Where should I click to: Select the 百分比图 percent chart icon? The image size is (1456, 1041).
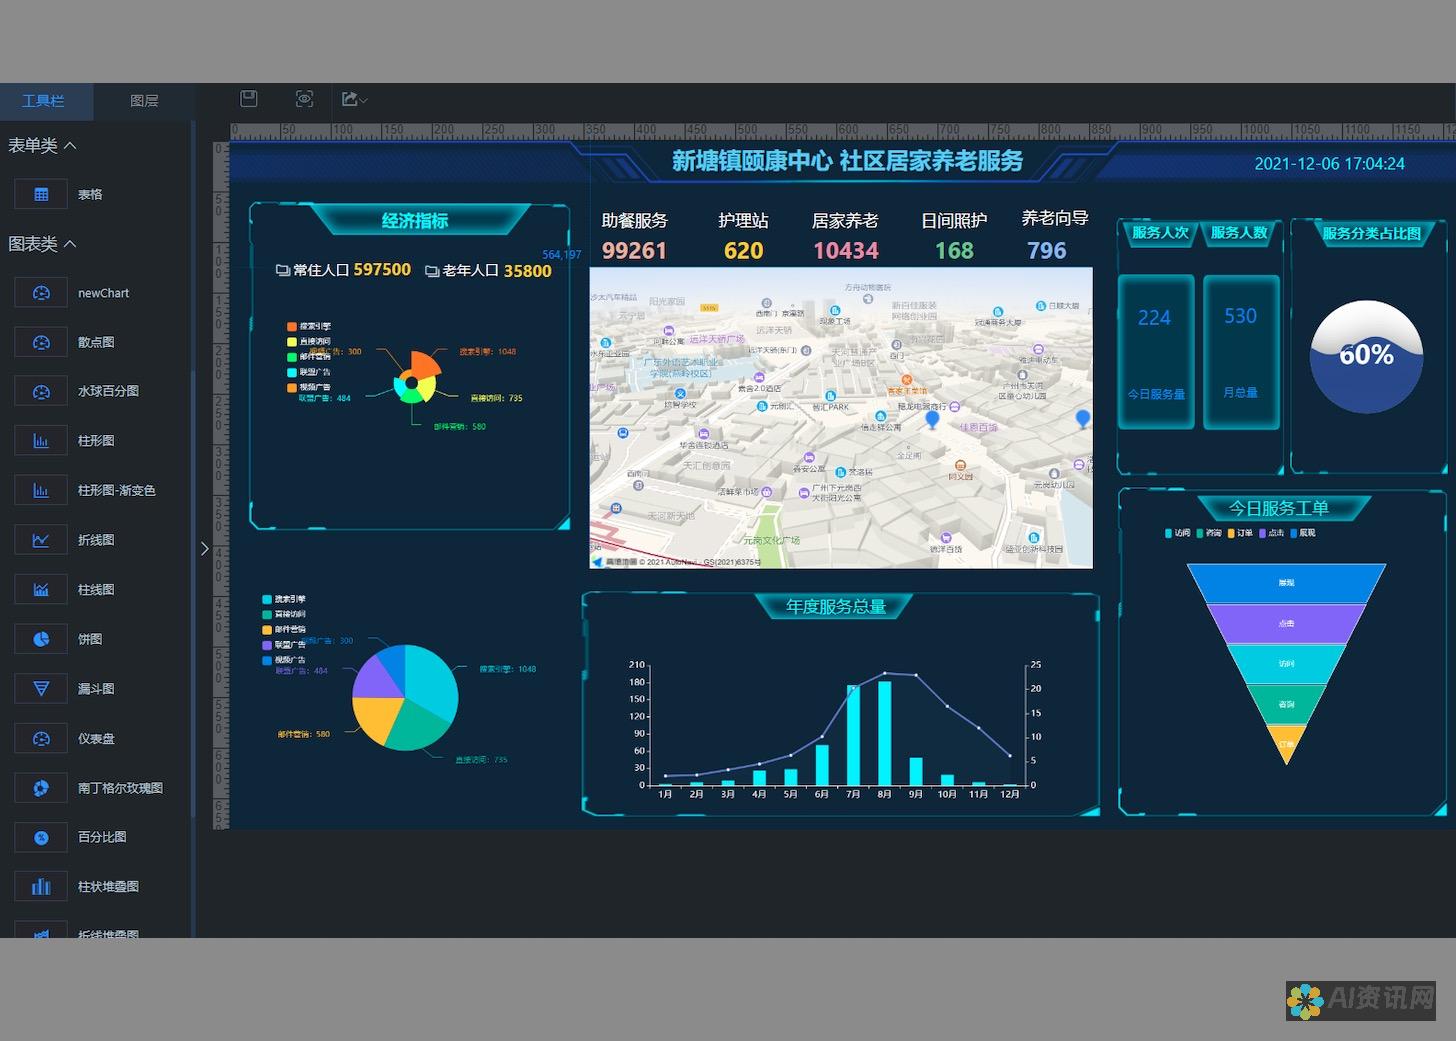pos(41,837)
